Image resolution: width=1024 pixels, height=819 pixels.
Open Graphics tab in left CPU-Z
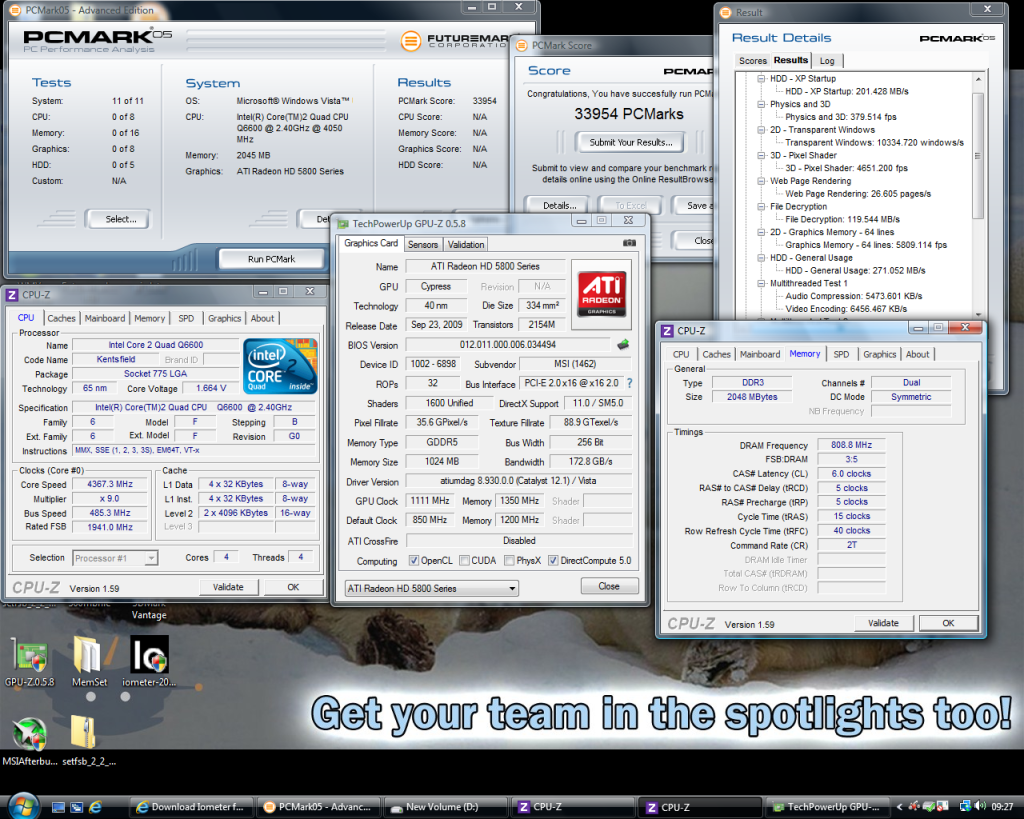225,318
